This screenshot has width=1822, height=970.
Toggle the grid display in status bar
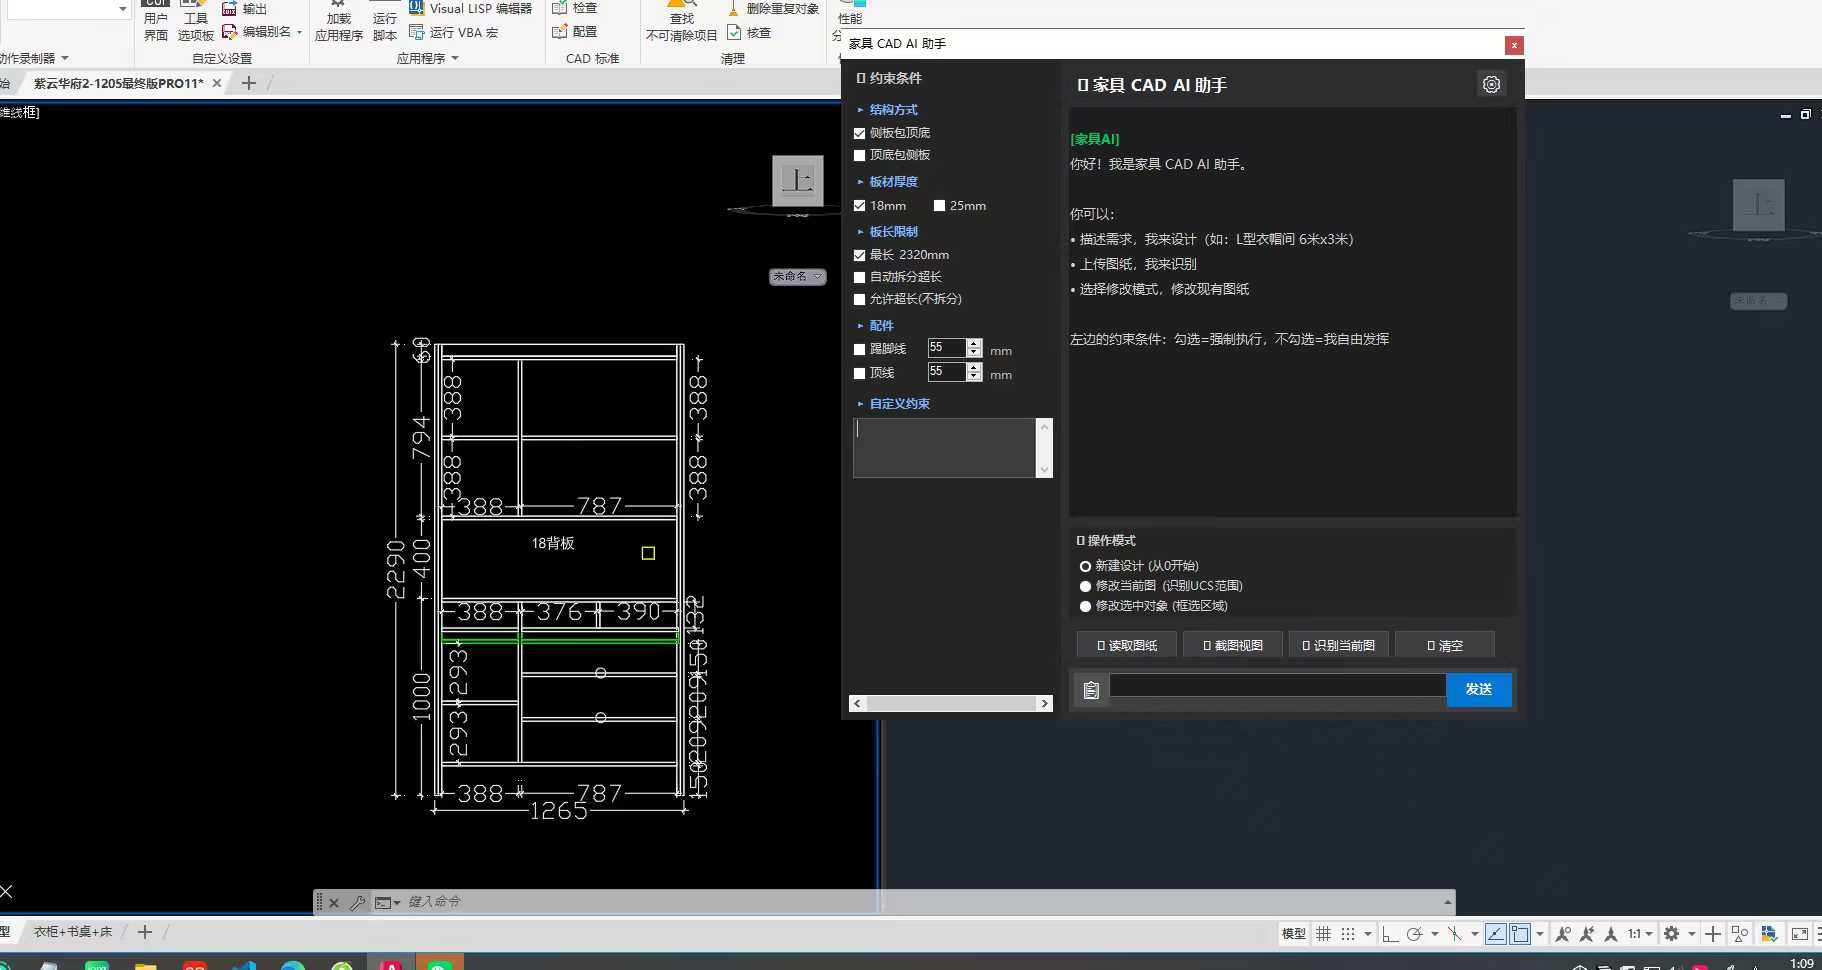pos(1323,934)
